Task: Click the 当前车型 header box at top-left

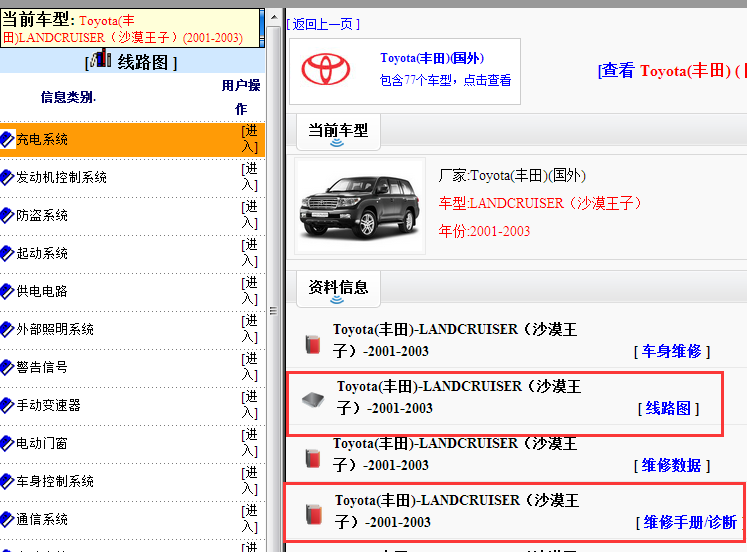Action: coord(130,28)
